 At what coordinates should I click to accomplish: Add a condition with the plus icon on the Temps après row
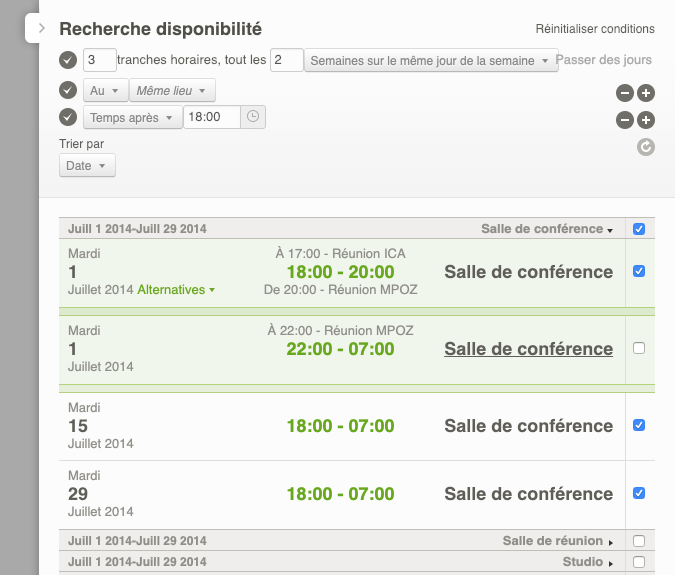646,120
